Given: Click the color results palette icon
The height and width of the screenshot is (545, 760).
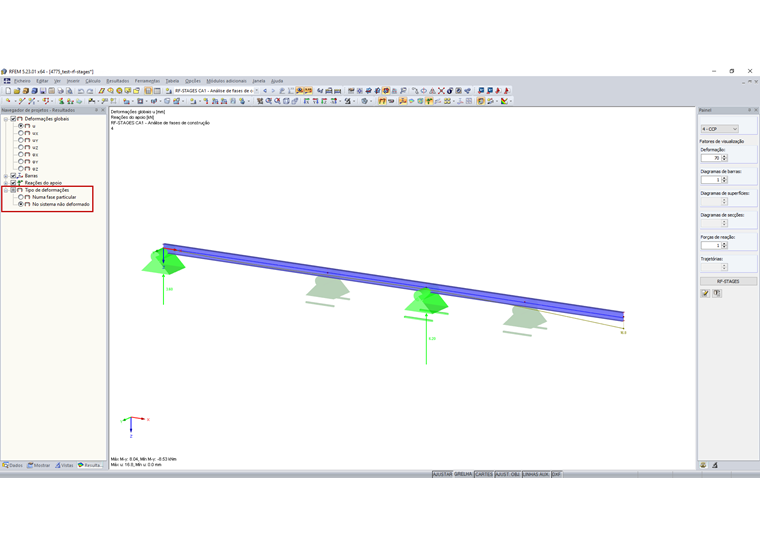Looking at the screenshot, I should (505, 101).
